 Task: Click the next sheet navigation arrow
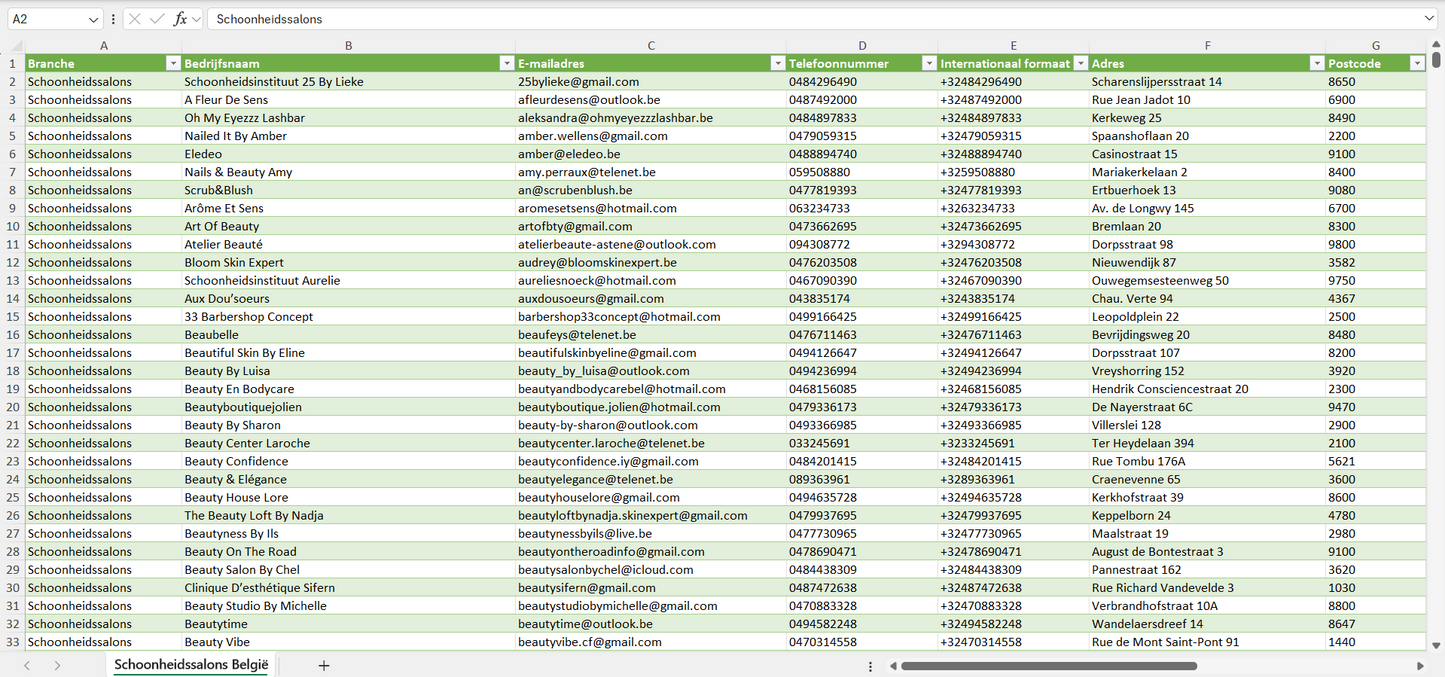57,665
